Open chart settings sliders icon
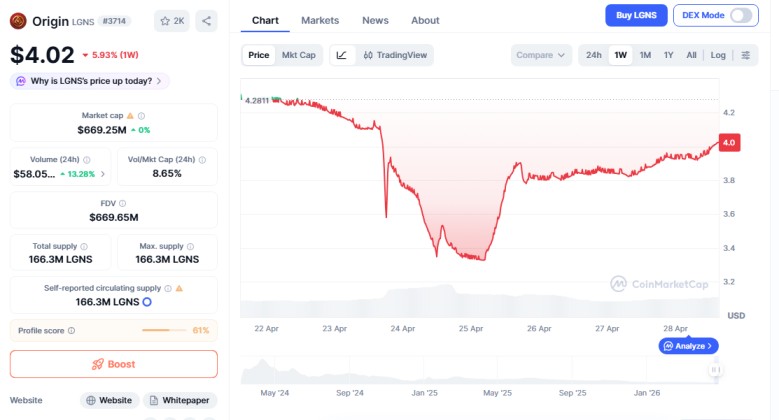This screenshot has width=779, height=420. (x=746, y=55)
